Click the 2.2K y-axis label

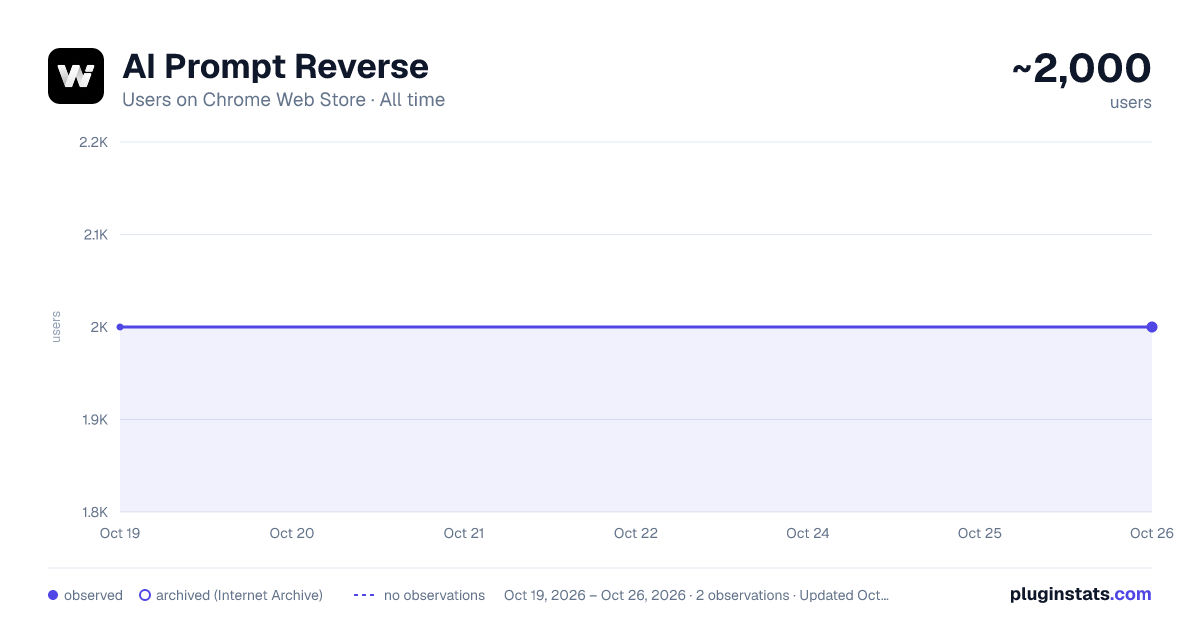93,142
